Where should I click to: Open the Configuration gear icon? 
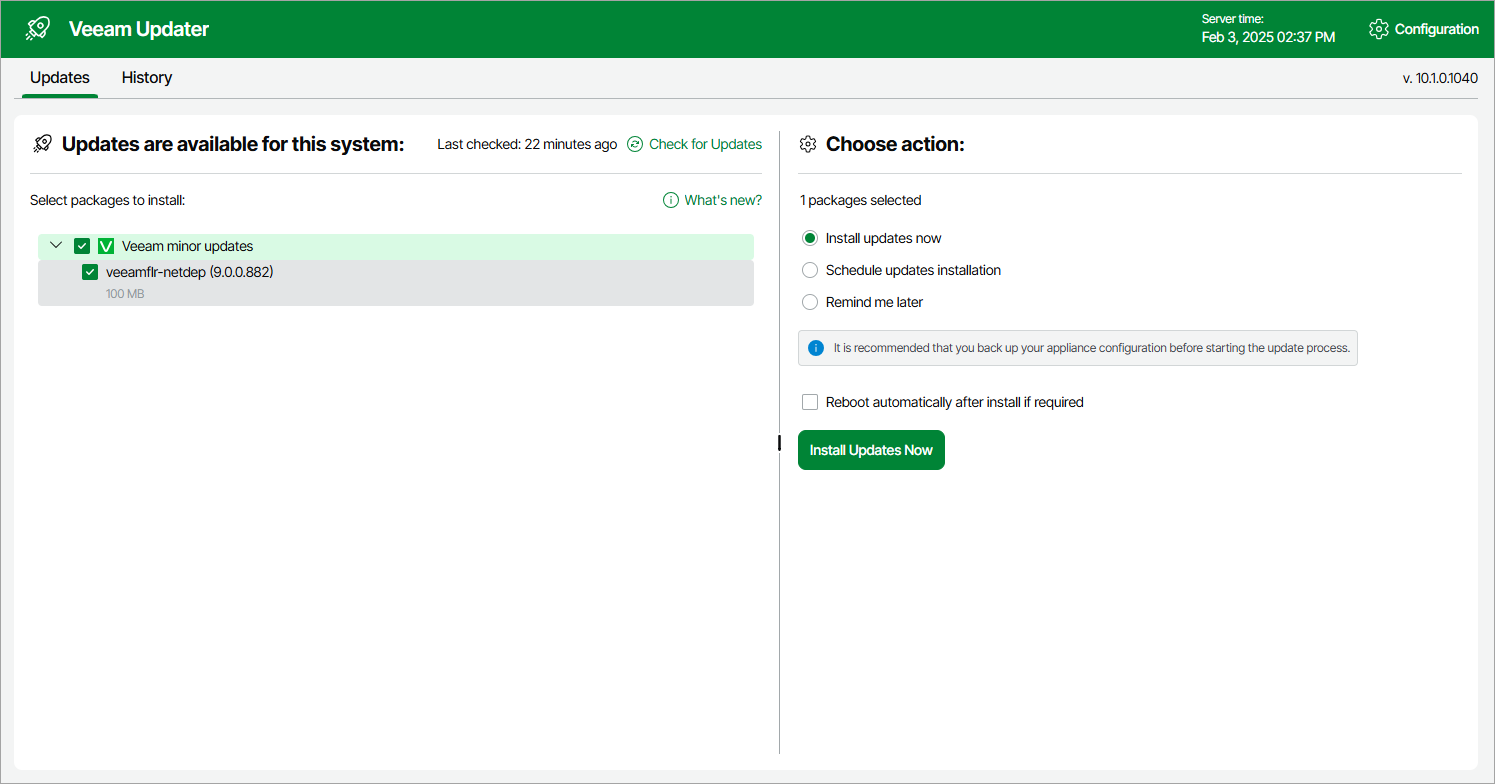1379,29
